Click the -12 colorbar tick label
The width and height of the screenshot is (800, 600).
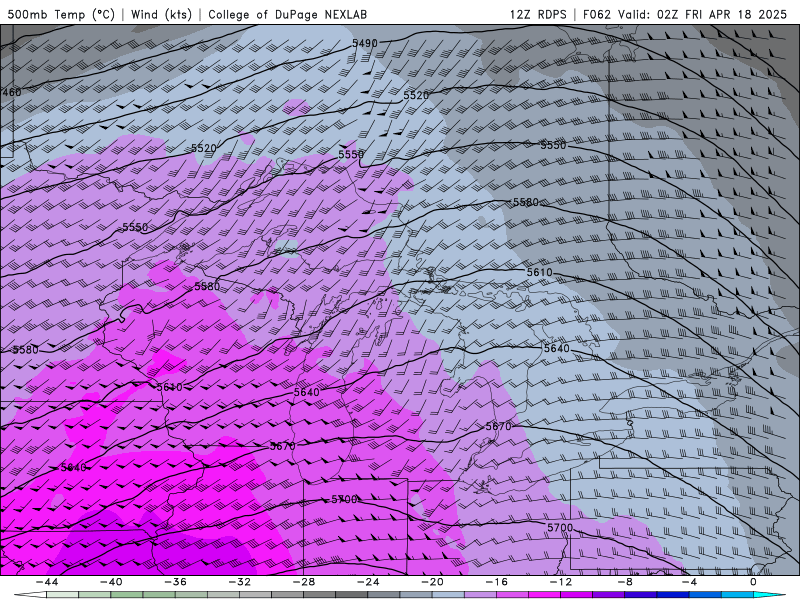561,582
